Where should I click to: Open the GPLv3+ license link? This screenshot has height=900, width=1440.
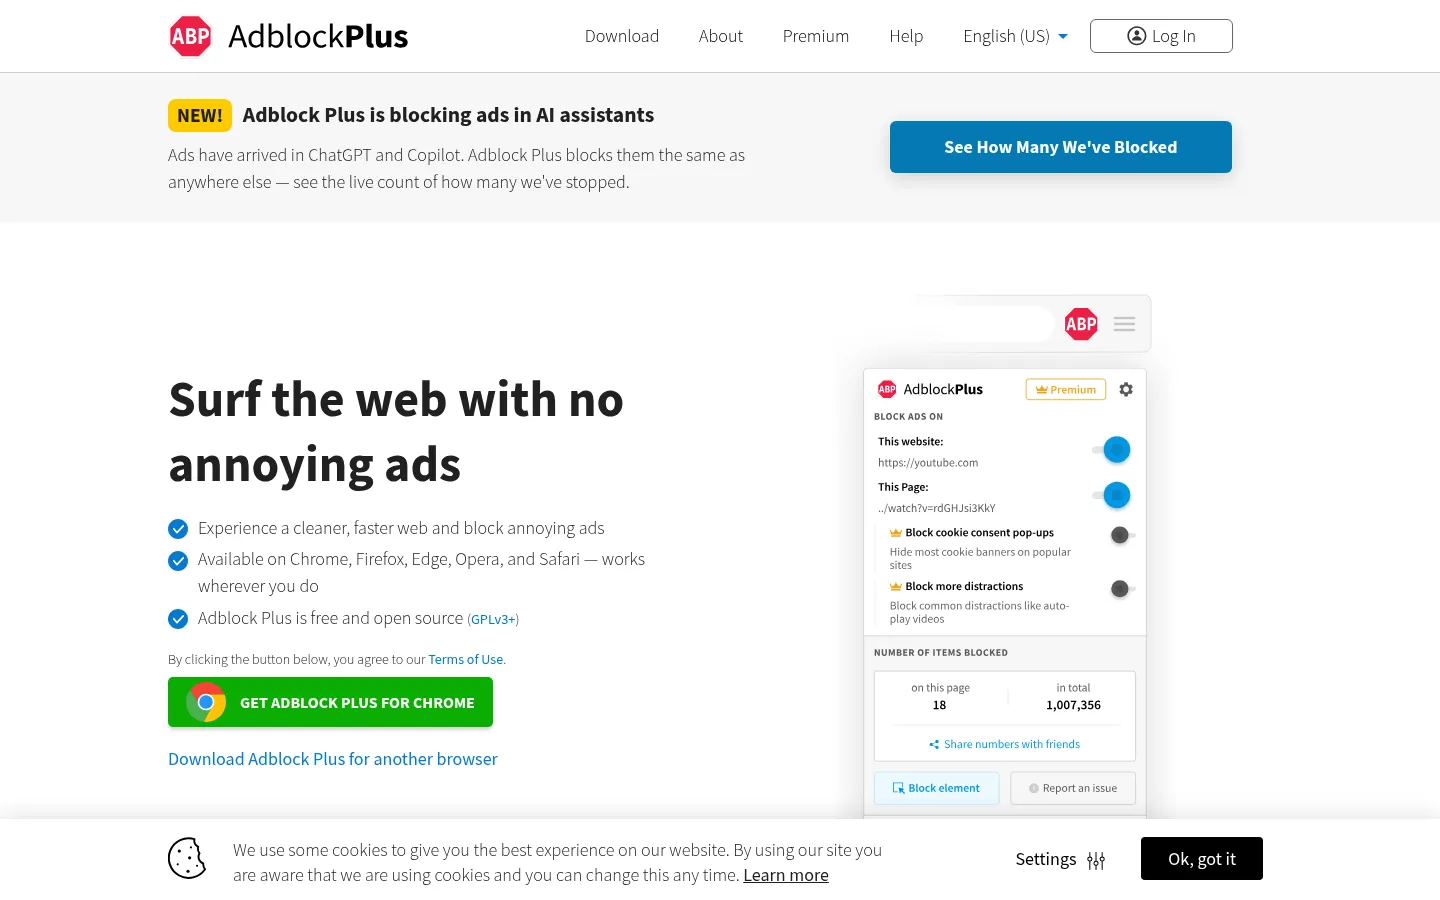[x=493, y=620]
